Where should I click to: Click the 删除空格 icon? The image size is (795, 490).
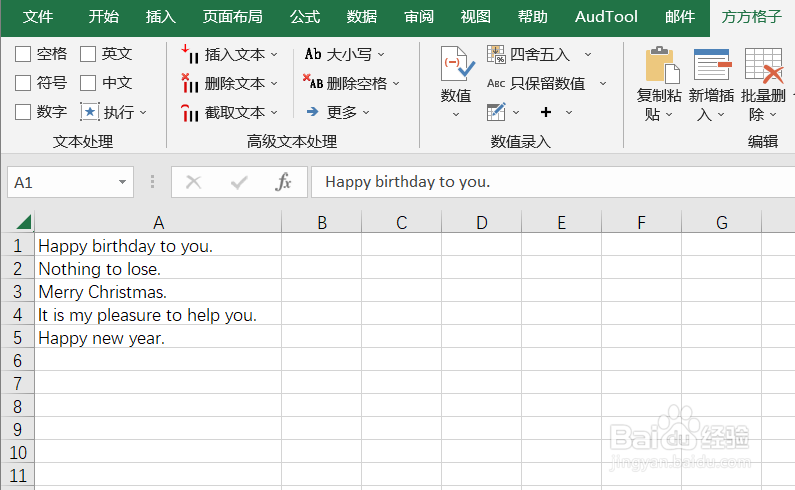(x=313, y=82)
